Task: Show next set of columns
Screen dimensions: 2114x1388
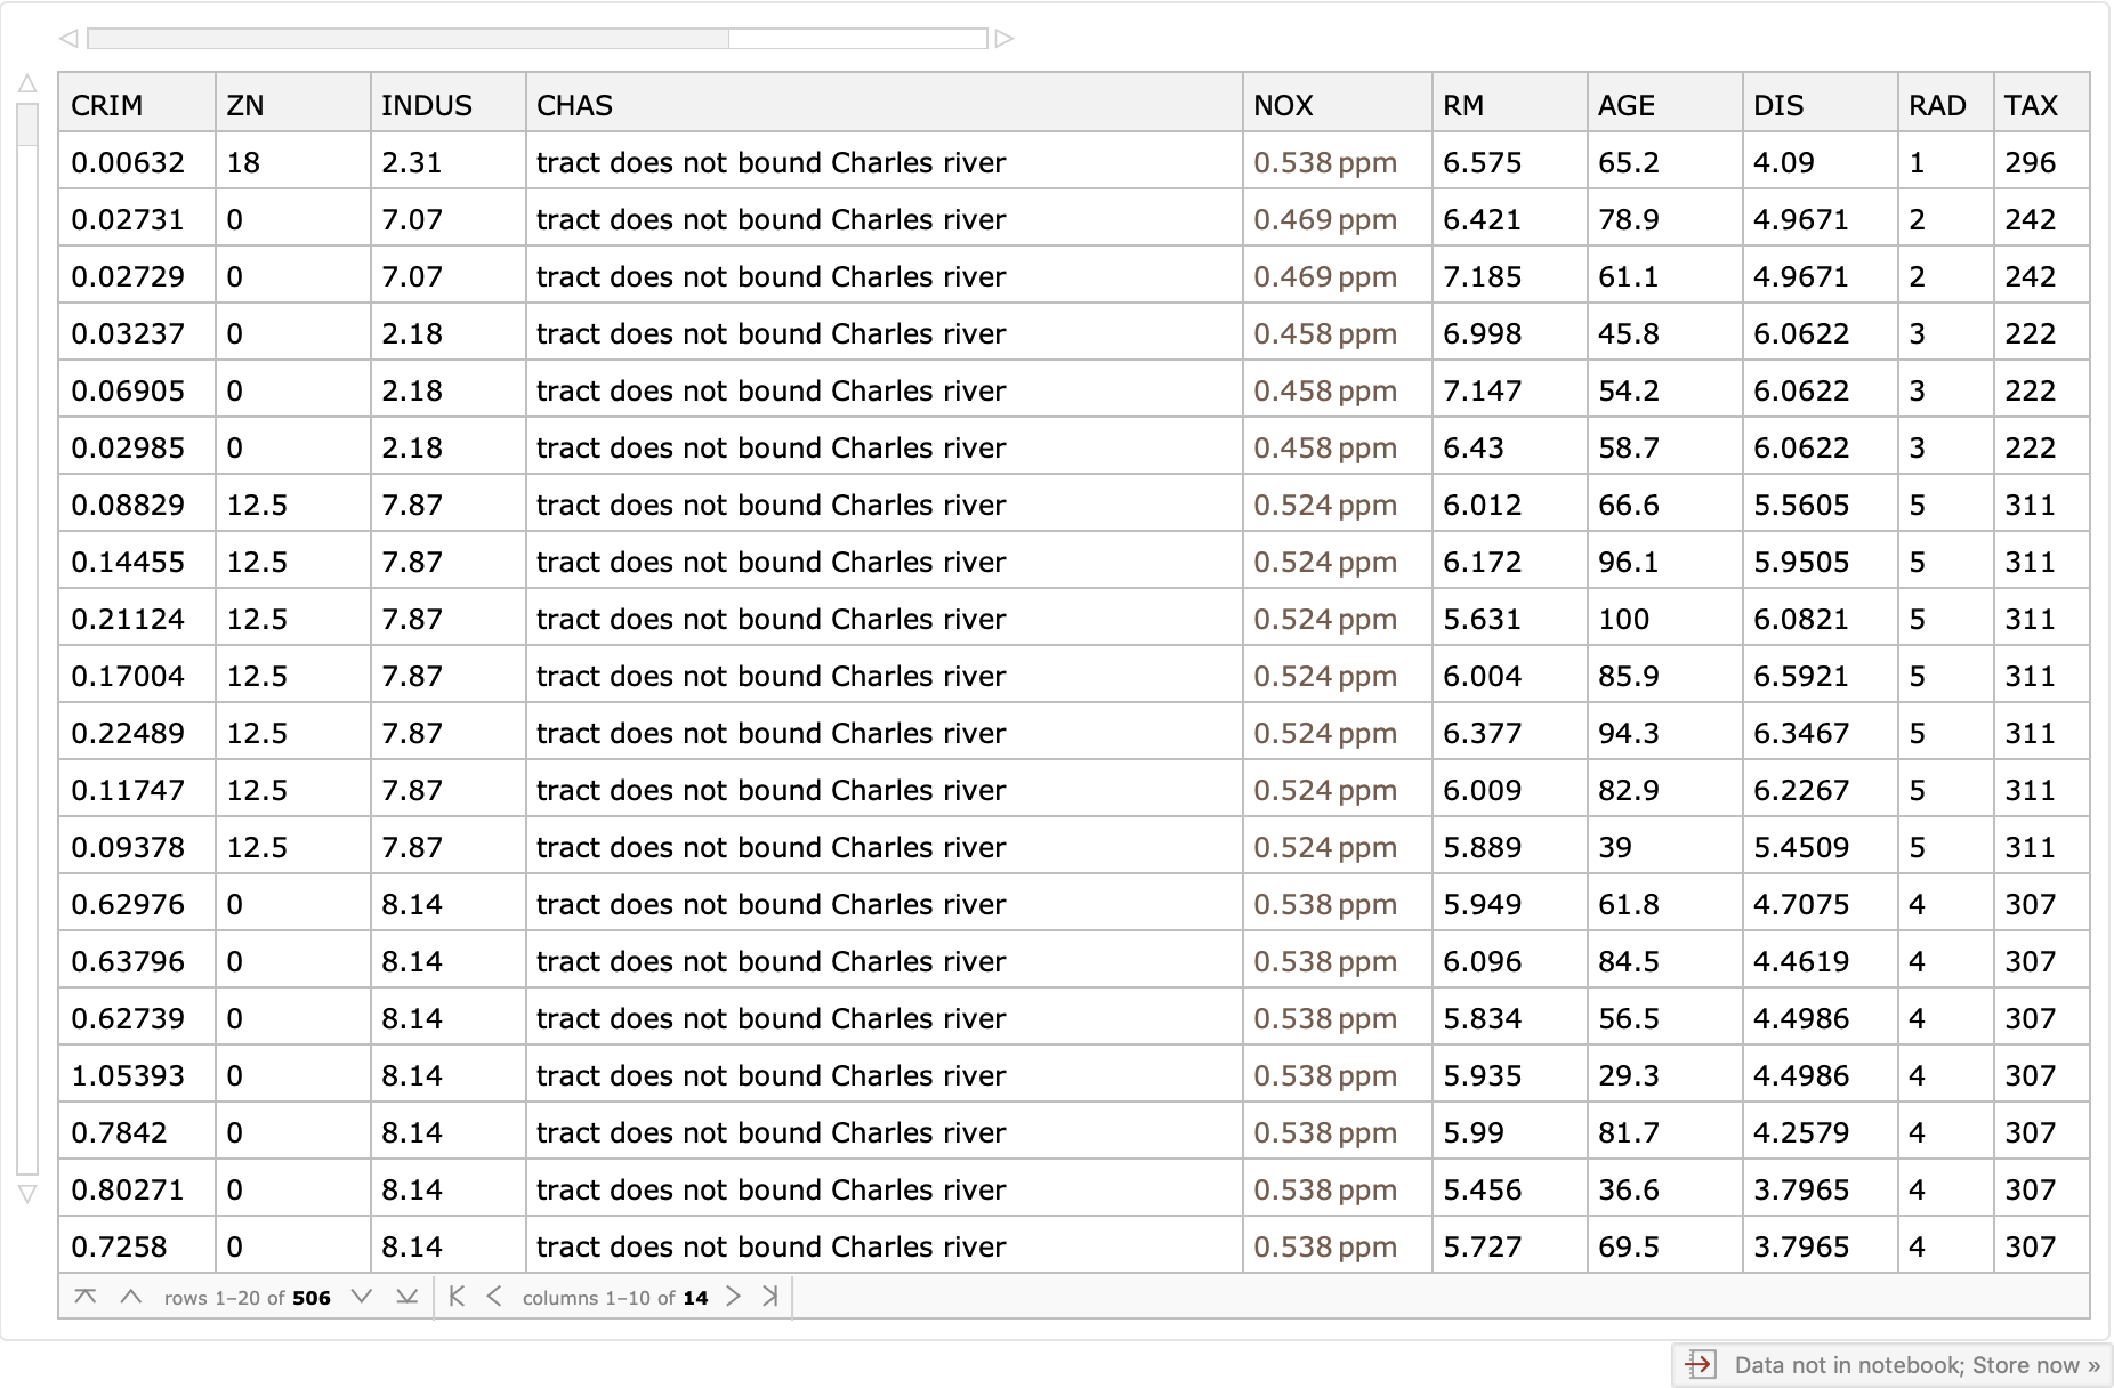Action: pyautogui.click(x=733, y=1297)
